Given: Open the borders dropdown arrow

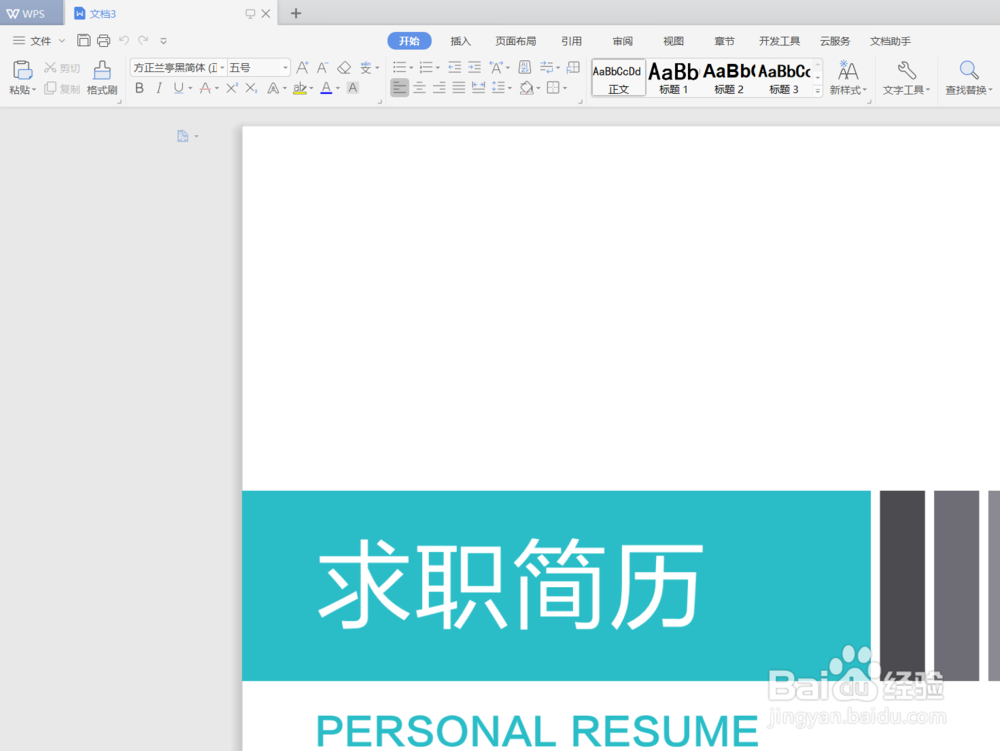Looking at the screenshot, I should click(565, 89).
